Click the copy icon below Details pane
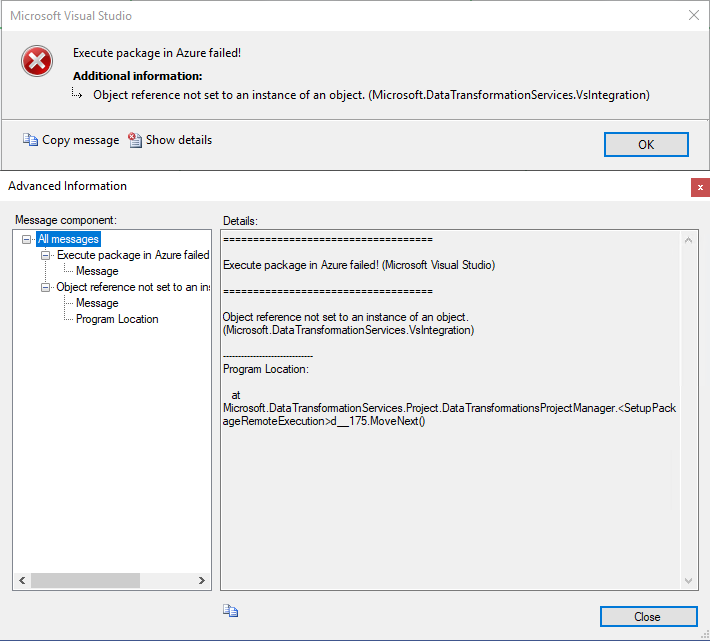The image size is (710, 641). pos(230,611)
